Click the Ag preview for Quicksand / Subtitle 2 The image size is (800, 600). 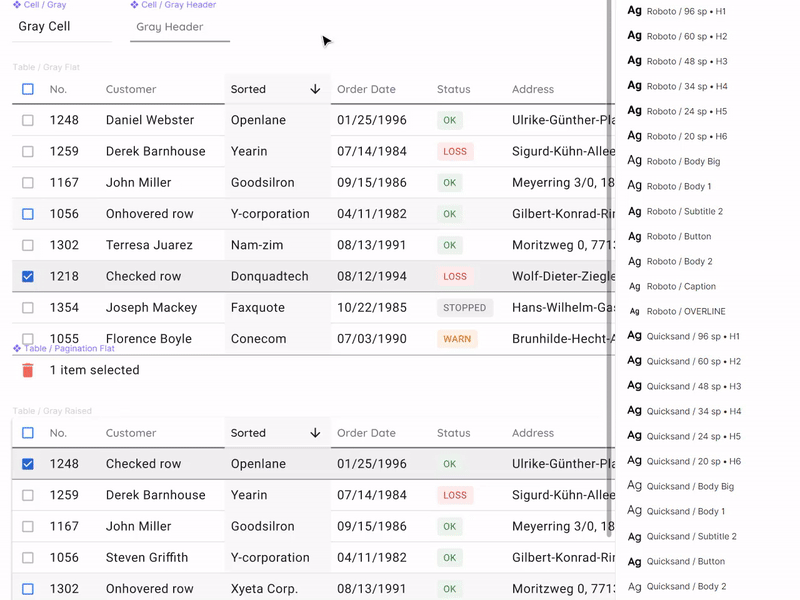634,537
